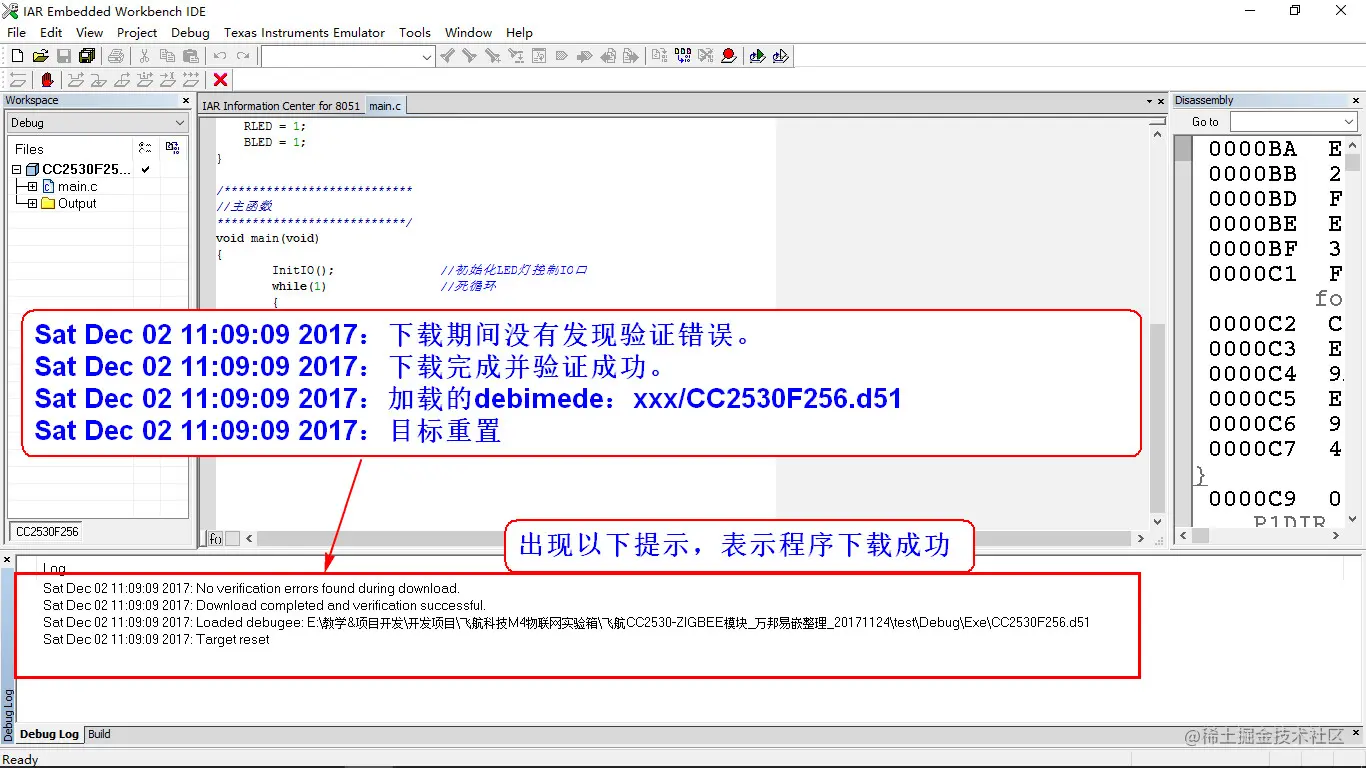
Task: Select the main.c file in Workspace
Action: coord(77,187)
